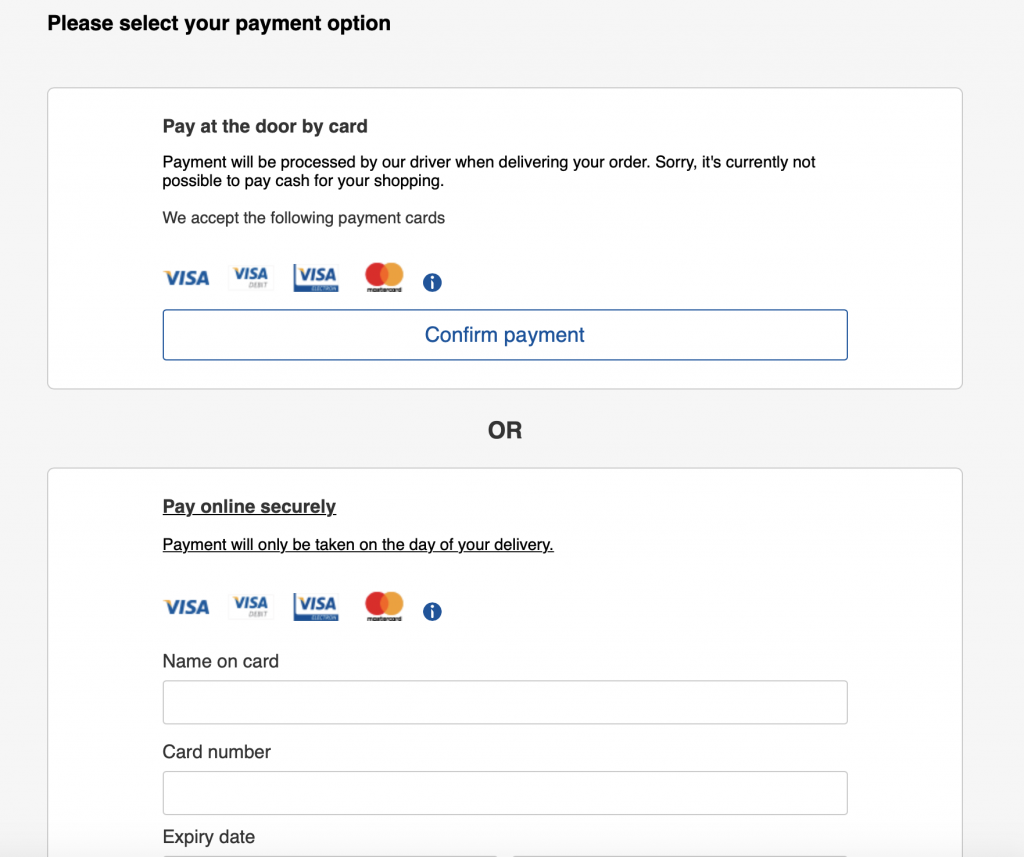
Task: Click the Mastercard logo under Pay online securely
Action: (x=384, y=607)
